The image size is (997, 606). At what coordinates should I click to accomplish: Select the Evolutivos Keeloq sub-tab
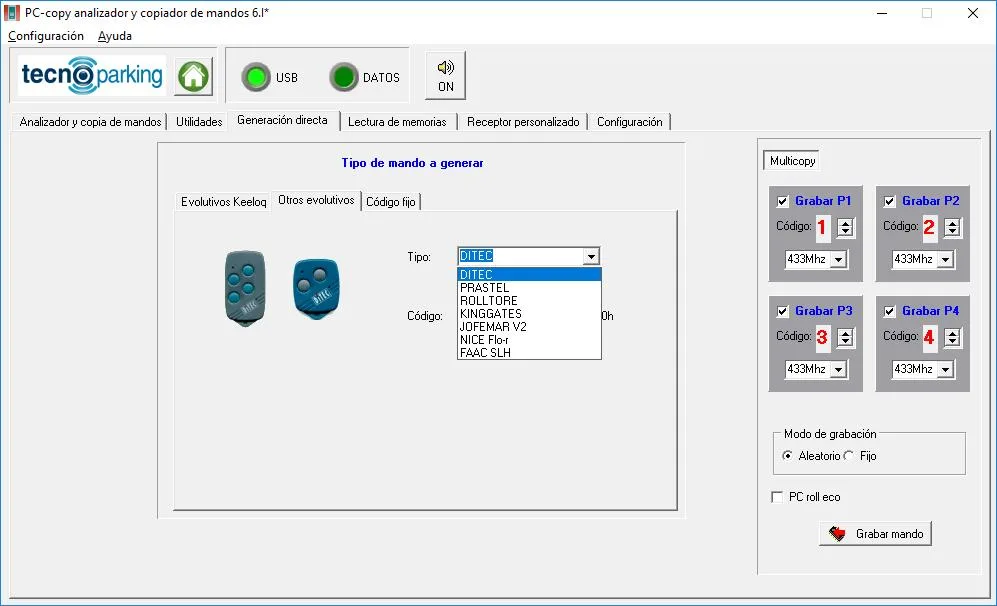click(x=223, y=202)
